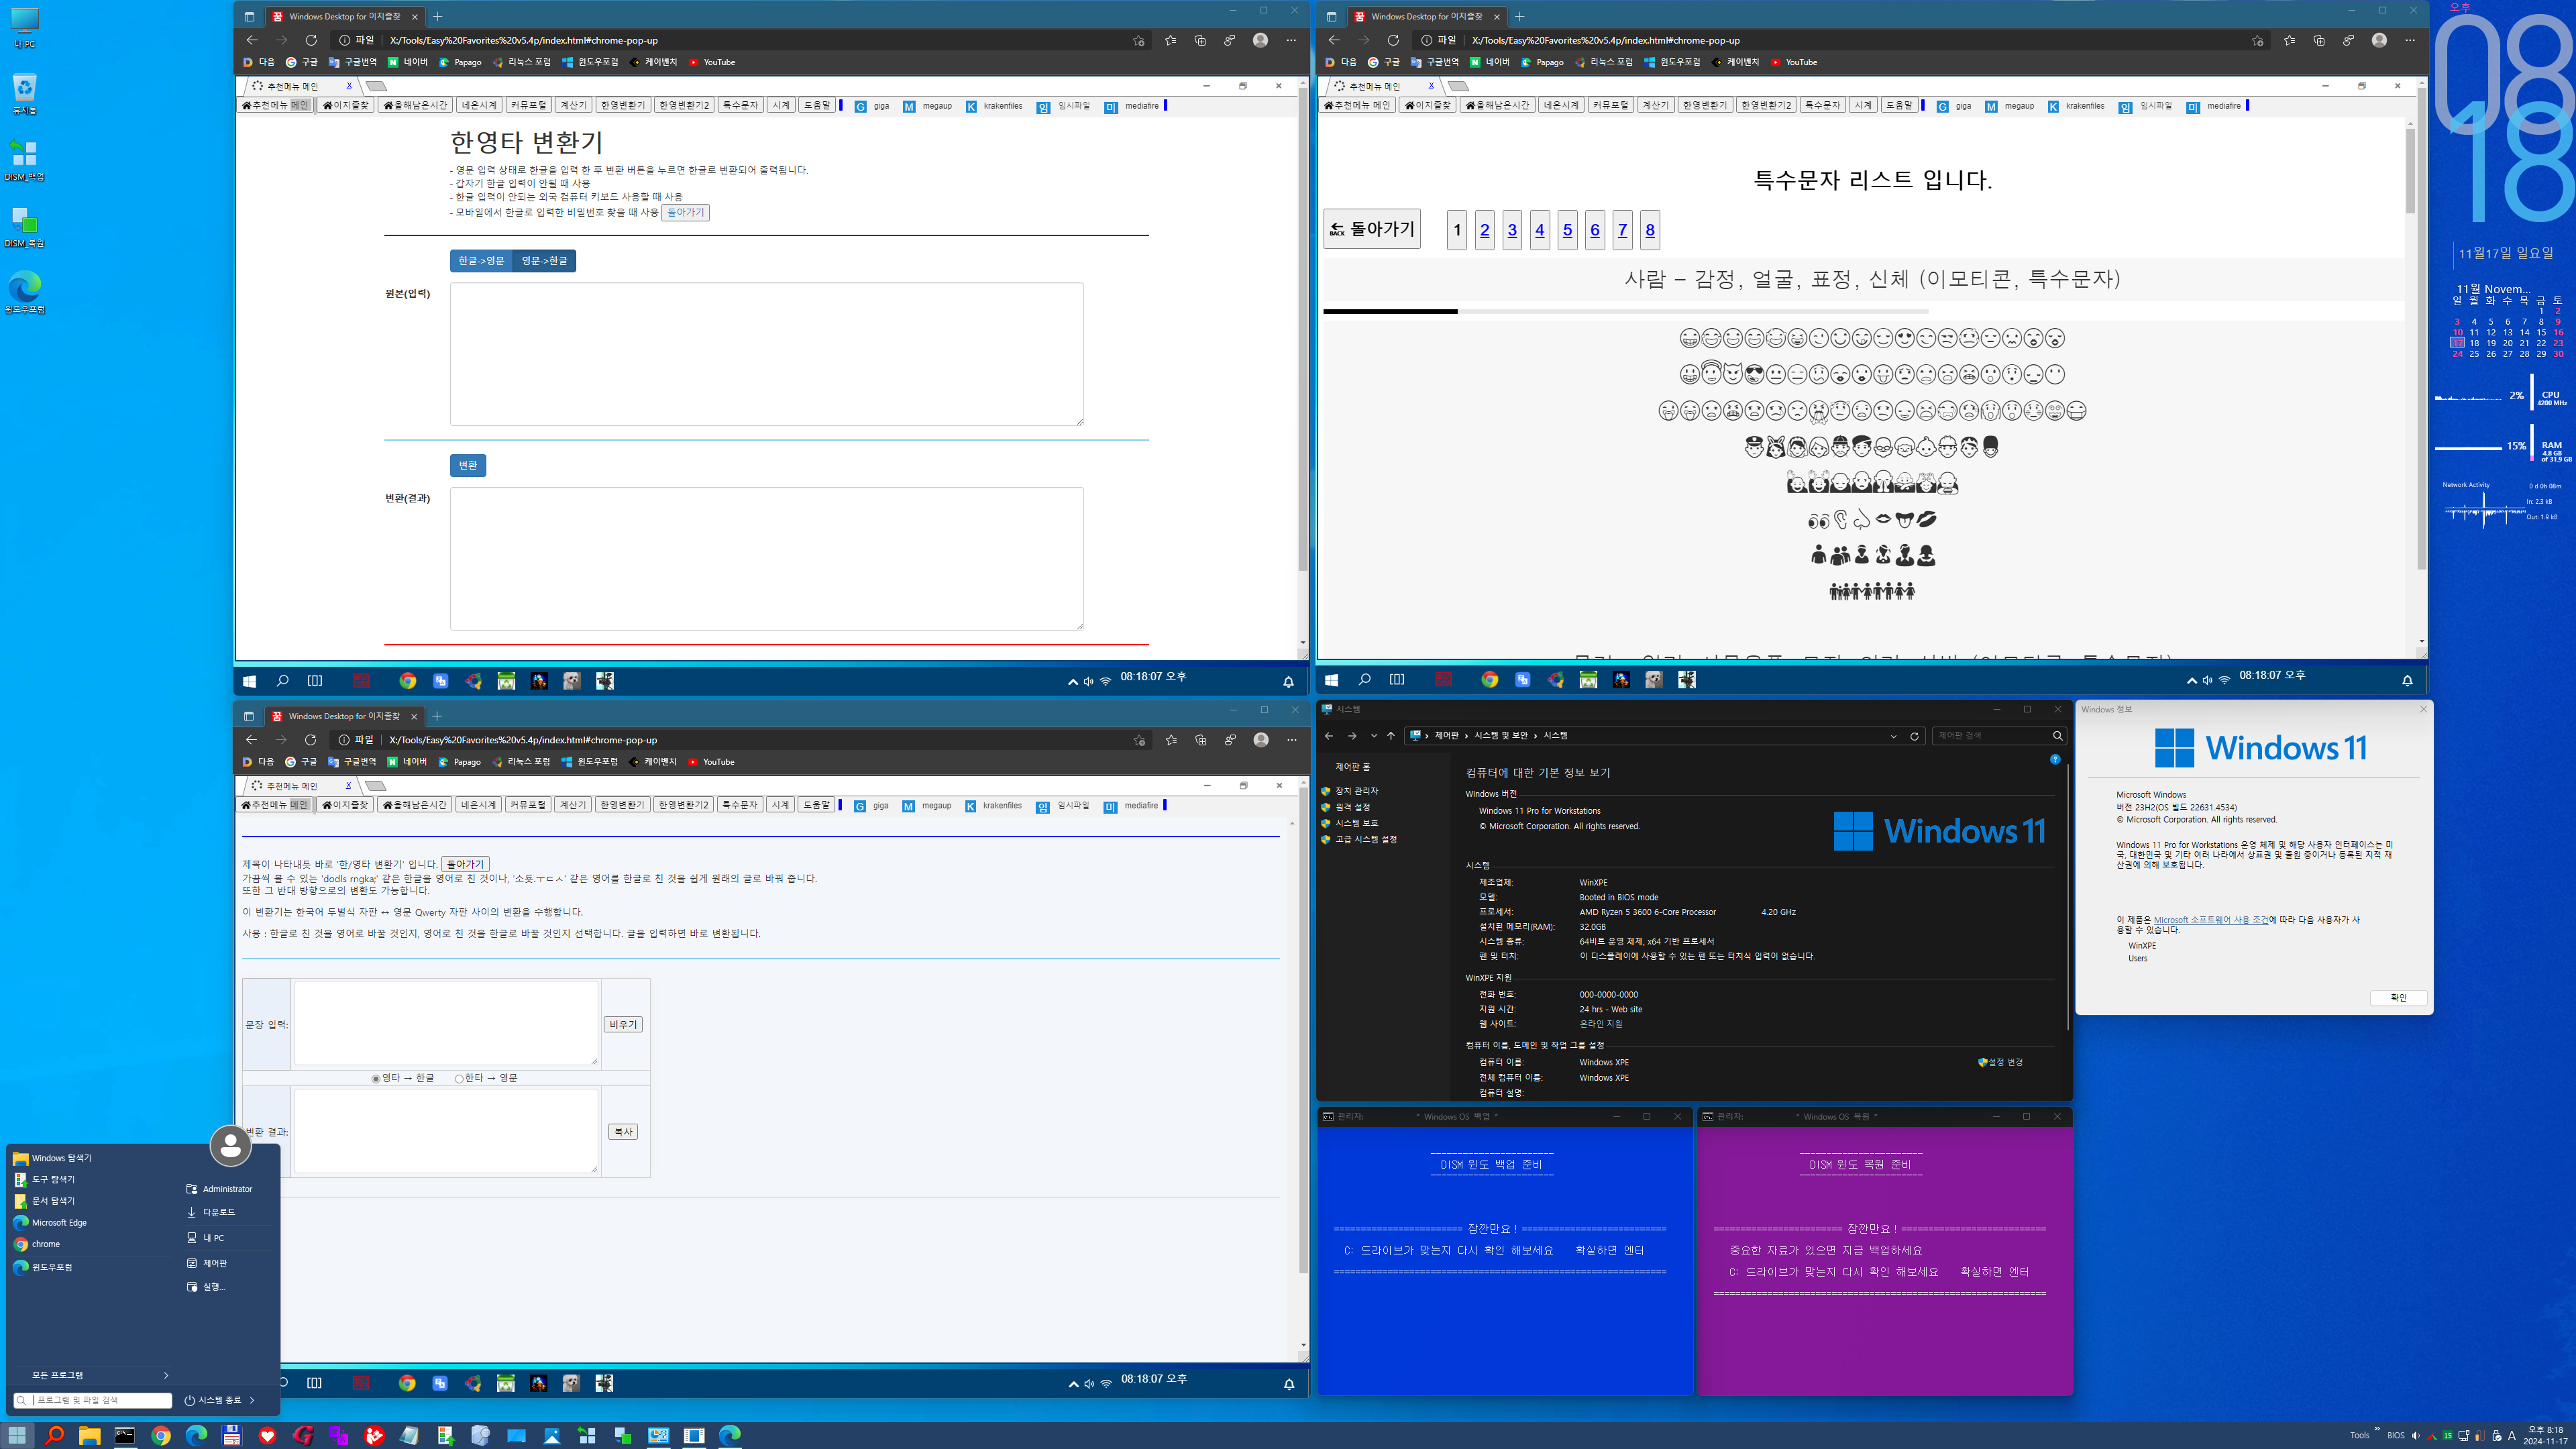The width and height of the screenshot is (2576, 1449).
Task: Open 다운로드 from the start menu
Action: click(211, 1212)
